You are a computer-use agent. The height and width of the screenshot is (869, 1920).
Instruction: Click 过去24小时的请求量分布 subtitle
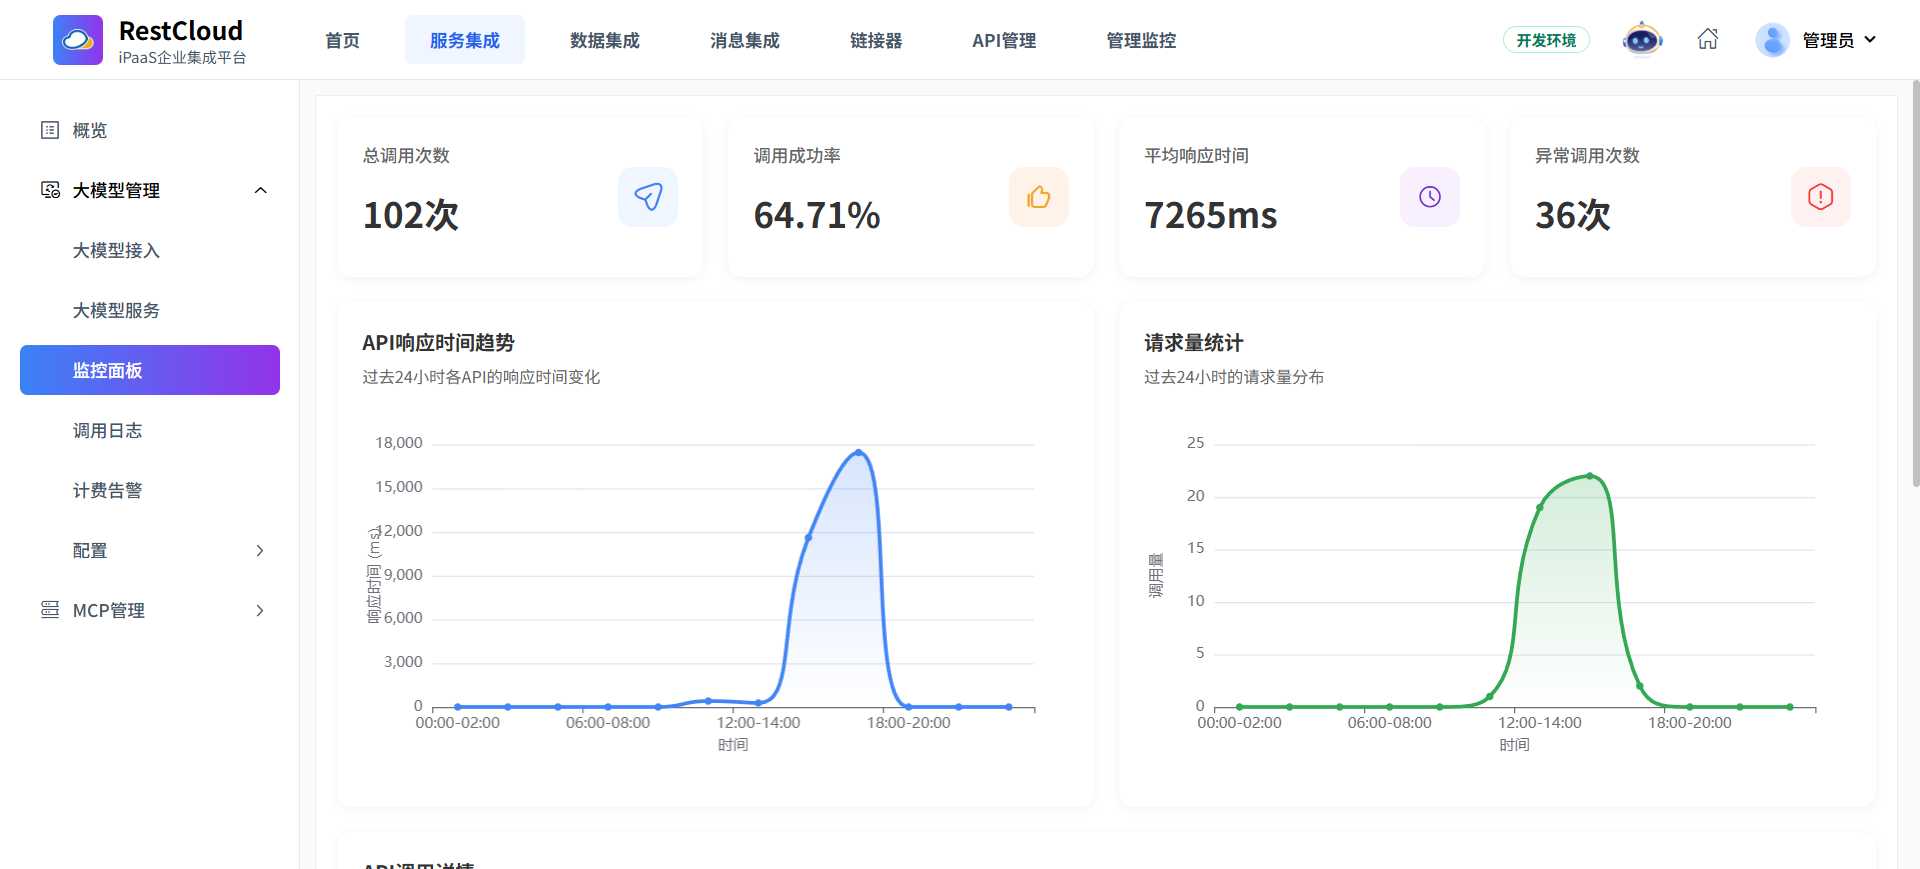pos(1234,377)
